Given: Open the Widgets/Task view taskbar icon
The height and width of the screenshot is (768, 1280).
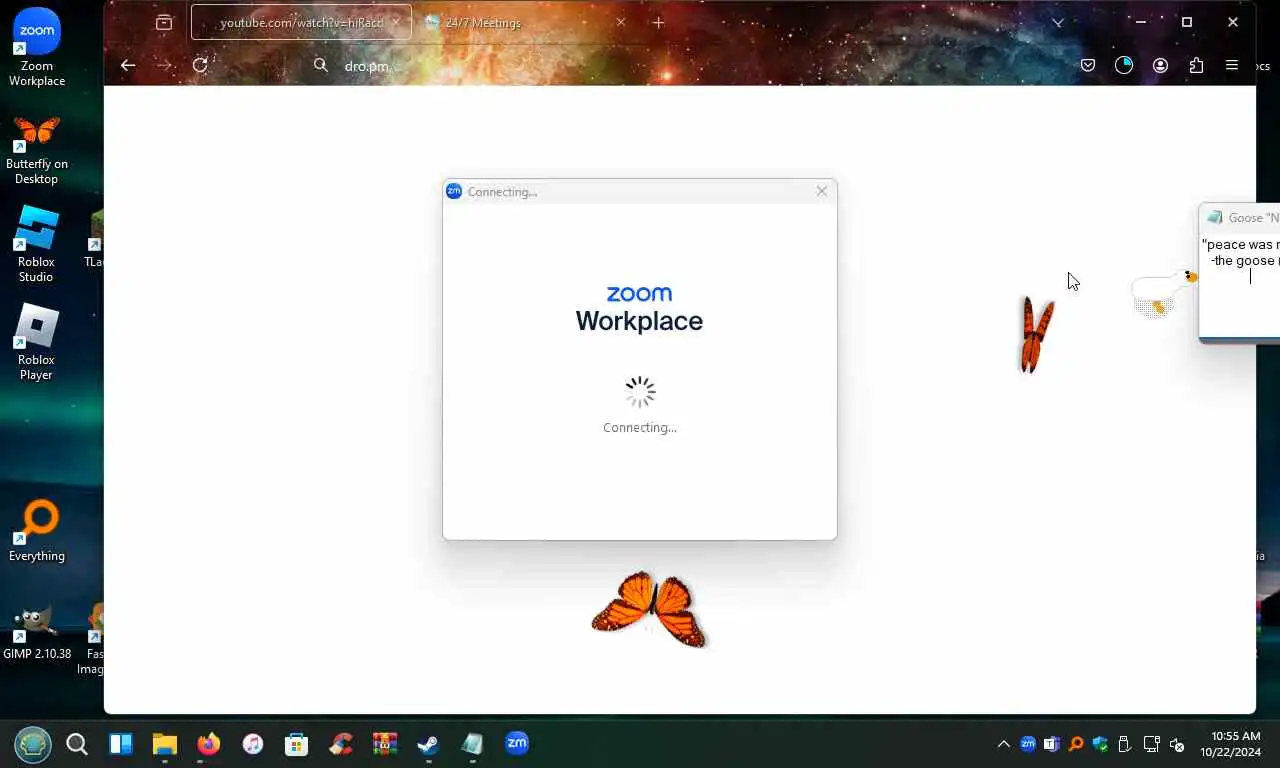Looking at the screenshot, I should click(x=121, y=744).
